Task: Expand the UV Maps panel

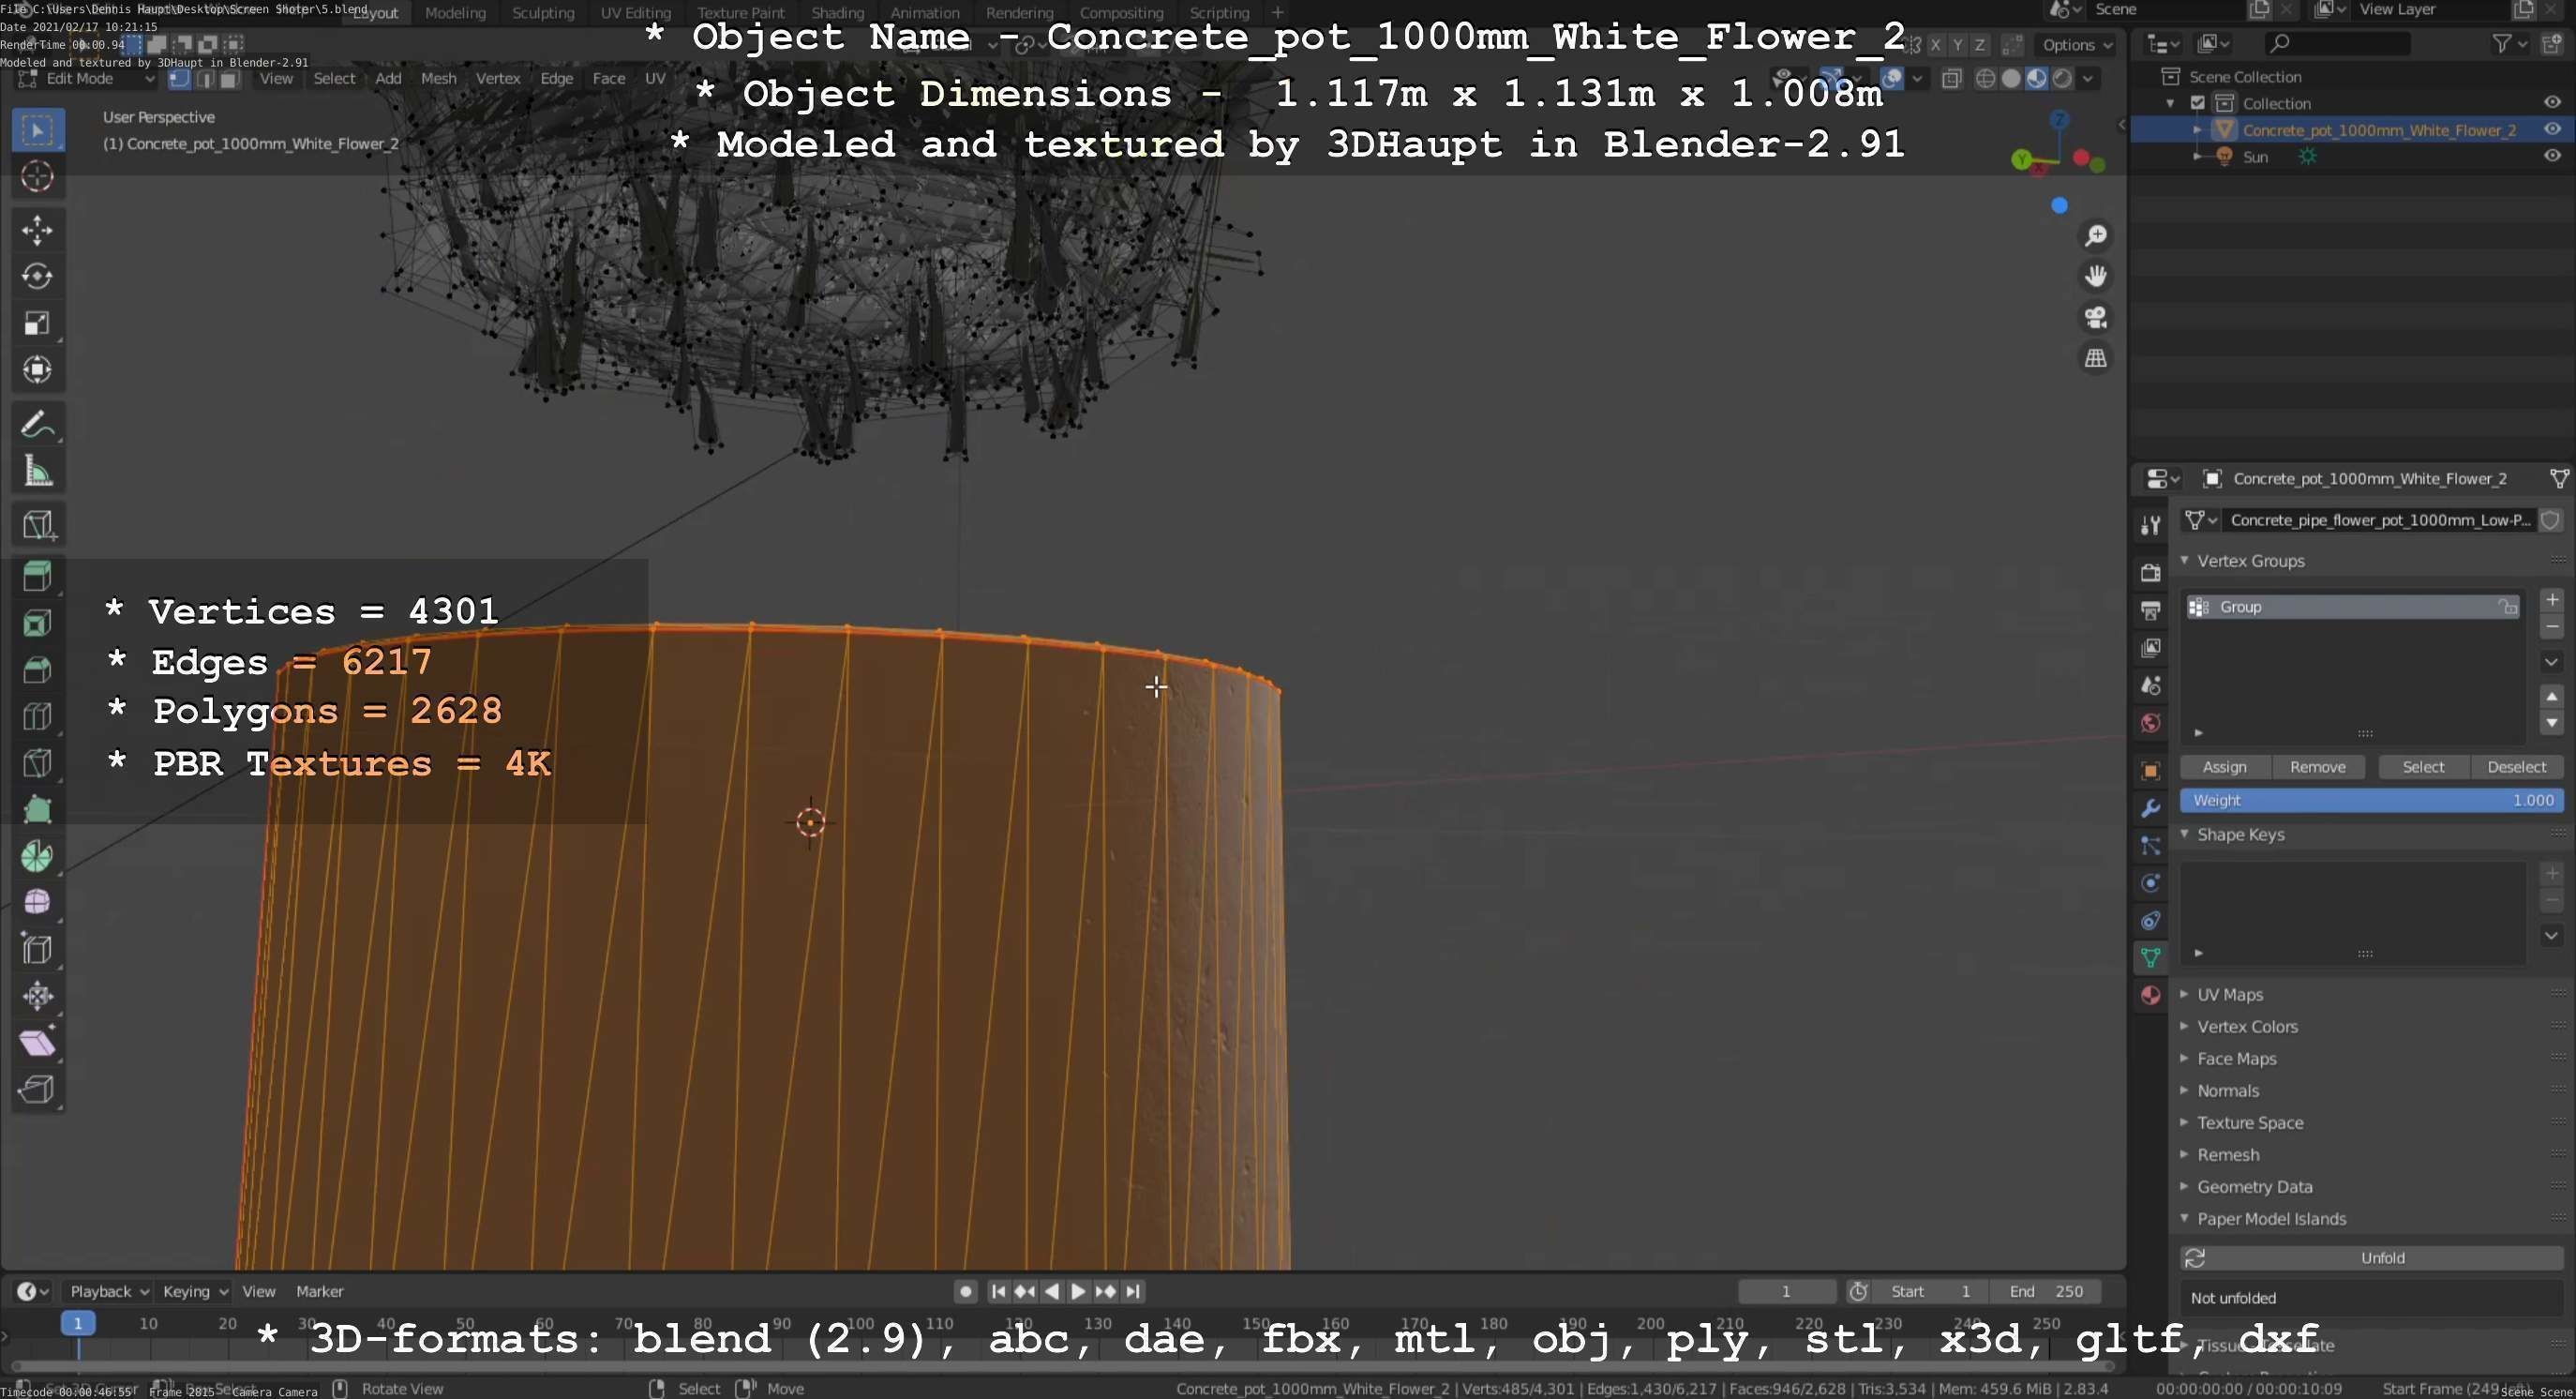Action: point(2184,994)
